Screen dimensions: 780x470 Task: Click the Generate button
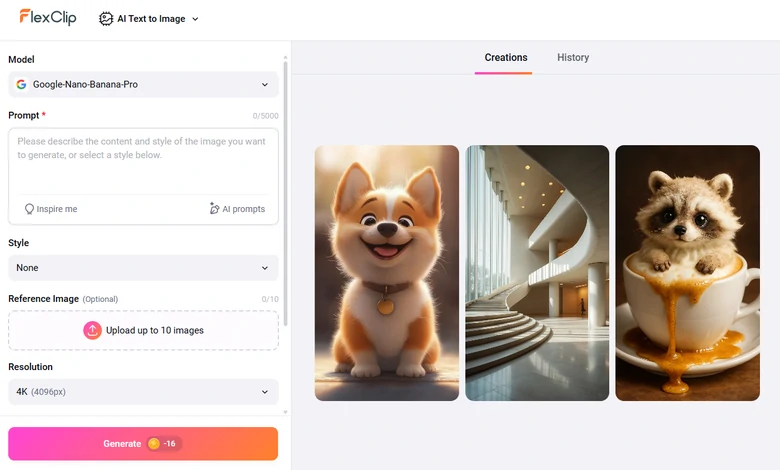(143, 444)
